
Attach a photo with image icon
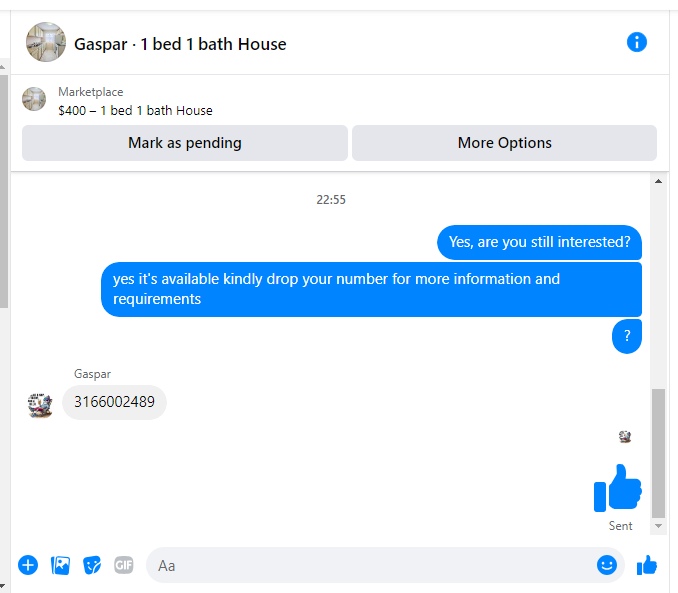(x=60, y=565)
